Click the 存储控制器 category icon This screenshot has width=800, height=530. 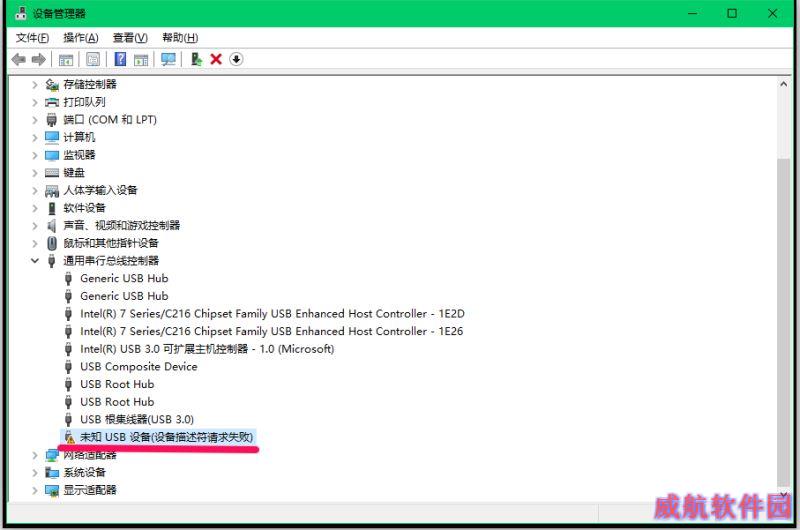coord(52,85)
